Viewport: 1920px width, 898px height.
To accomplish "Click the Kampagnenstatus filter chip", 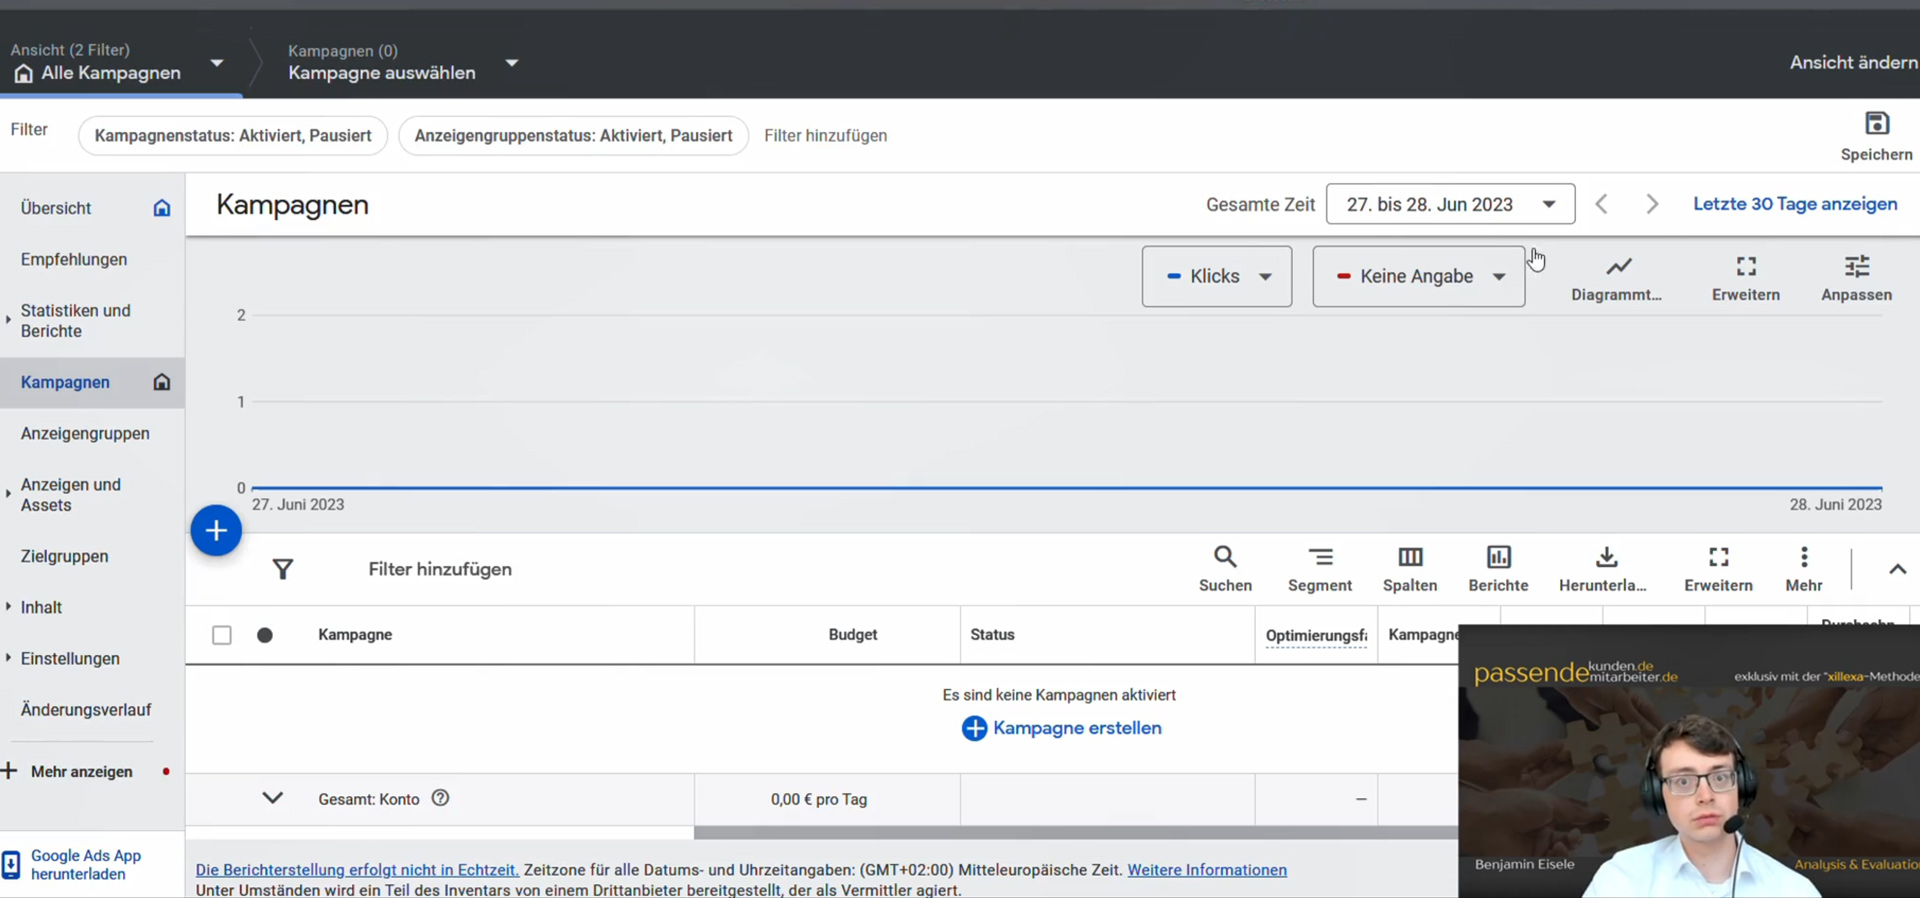I will coord(233,136).
